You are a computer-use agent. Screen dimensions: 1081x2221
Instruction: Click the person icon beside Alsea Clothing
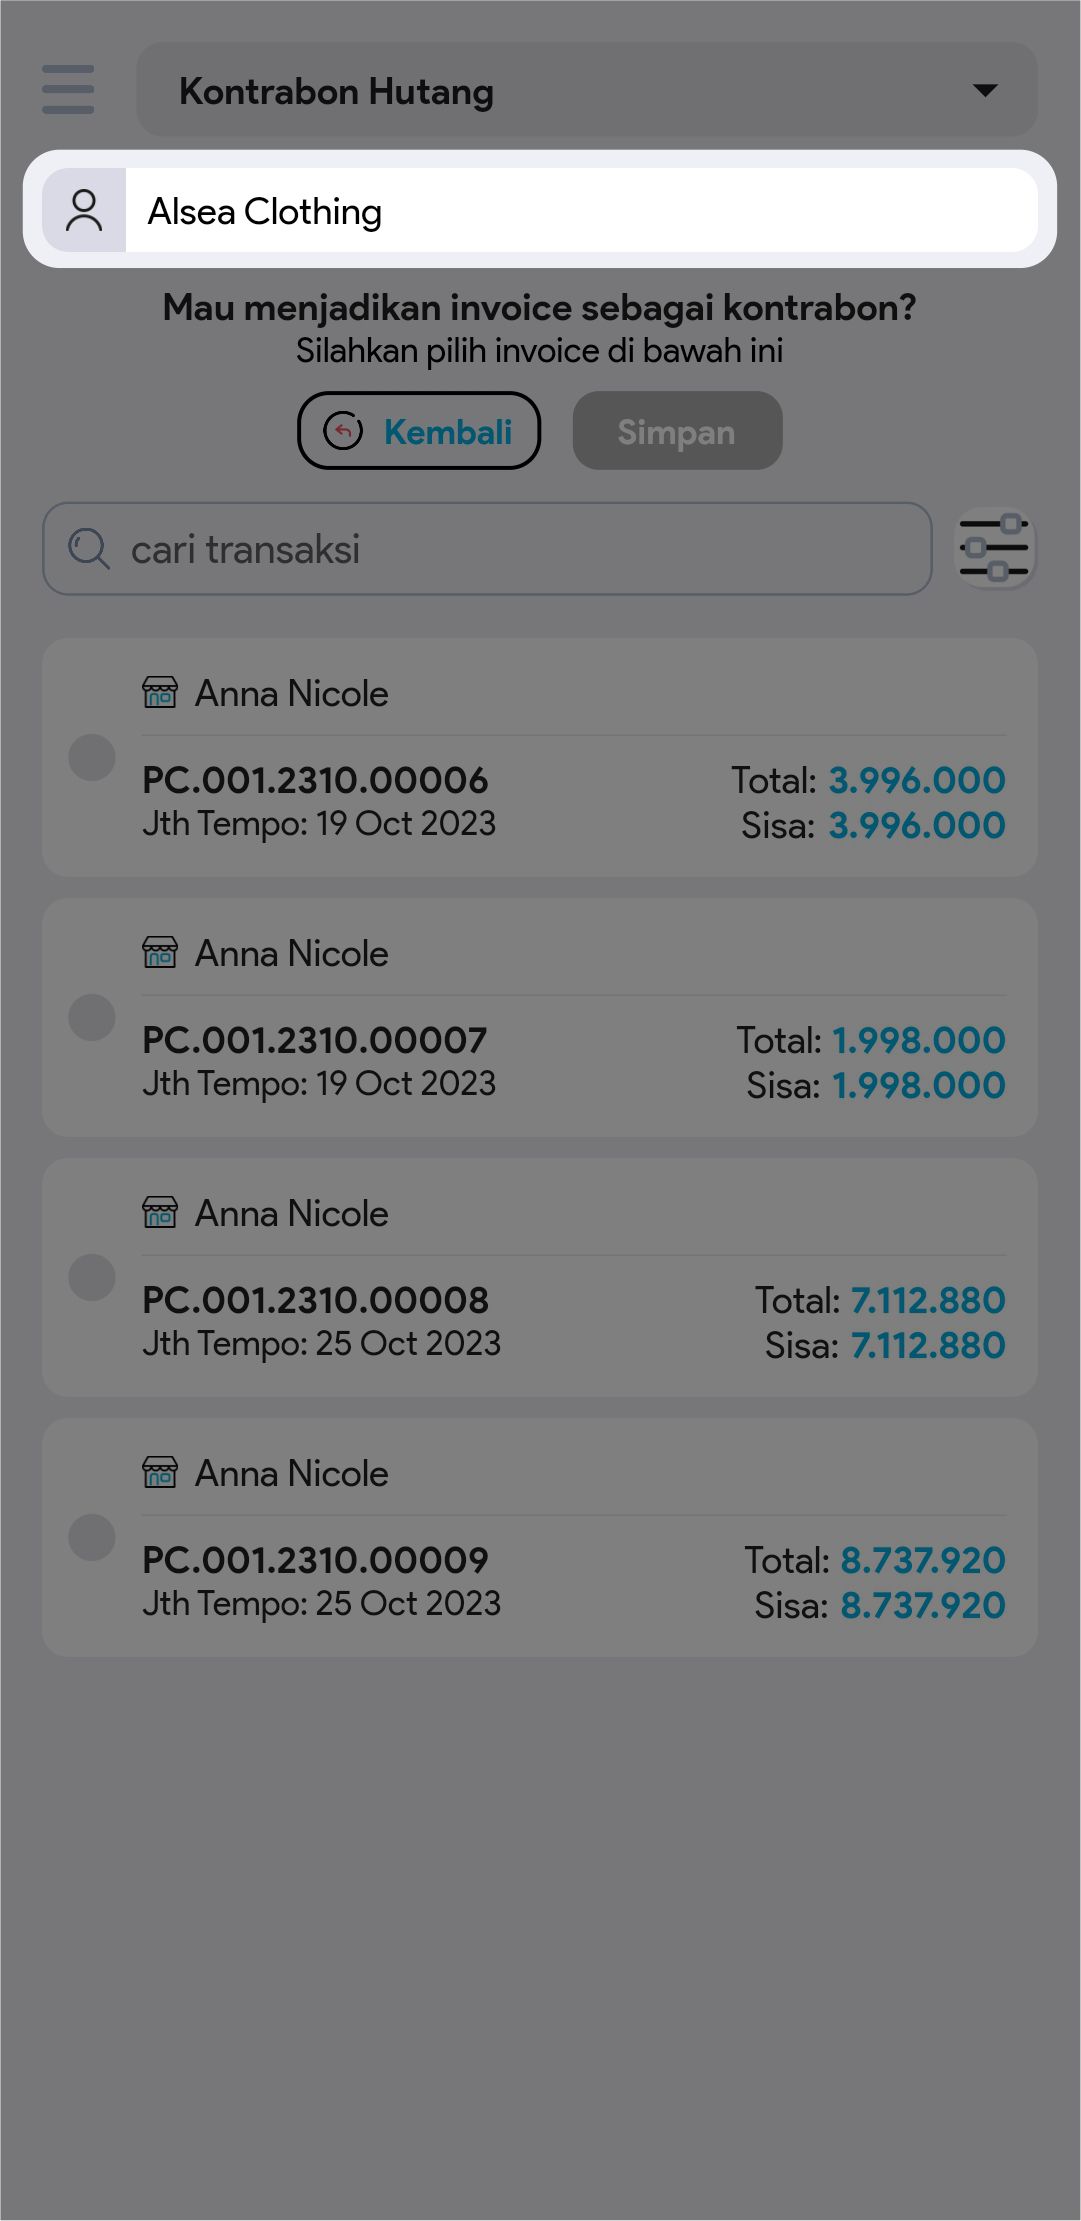pos(84,211)
